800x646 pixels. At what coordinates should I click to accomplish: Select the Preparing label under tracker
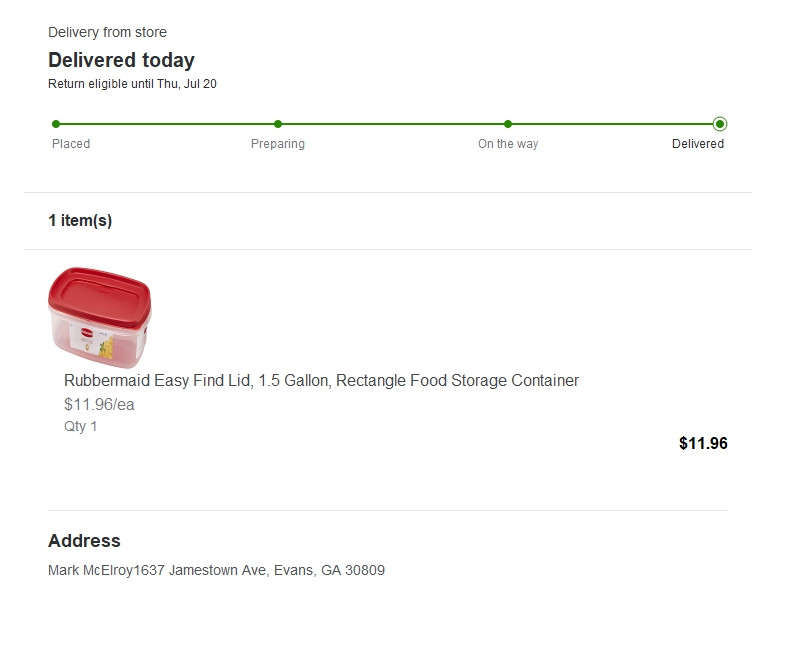pos(278,144)
